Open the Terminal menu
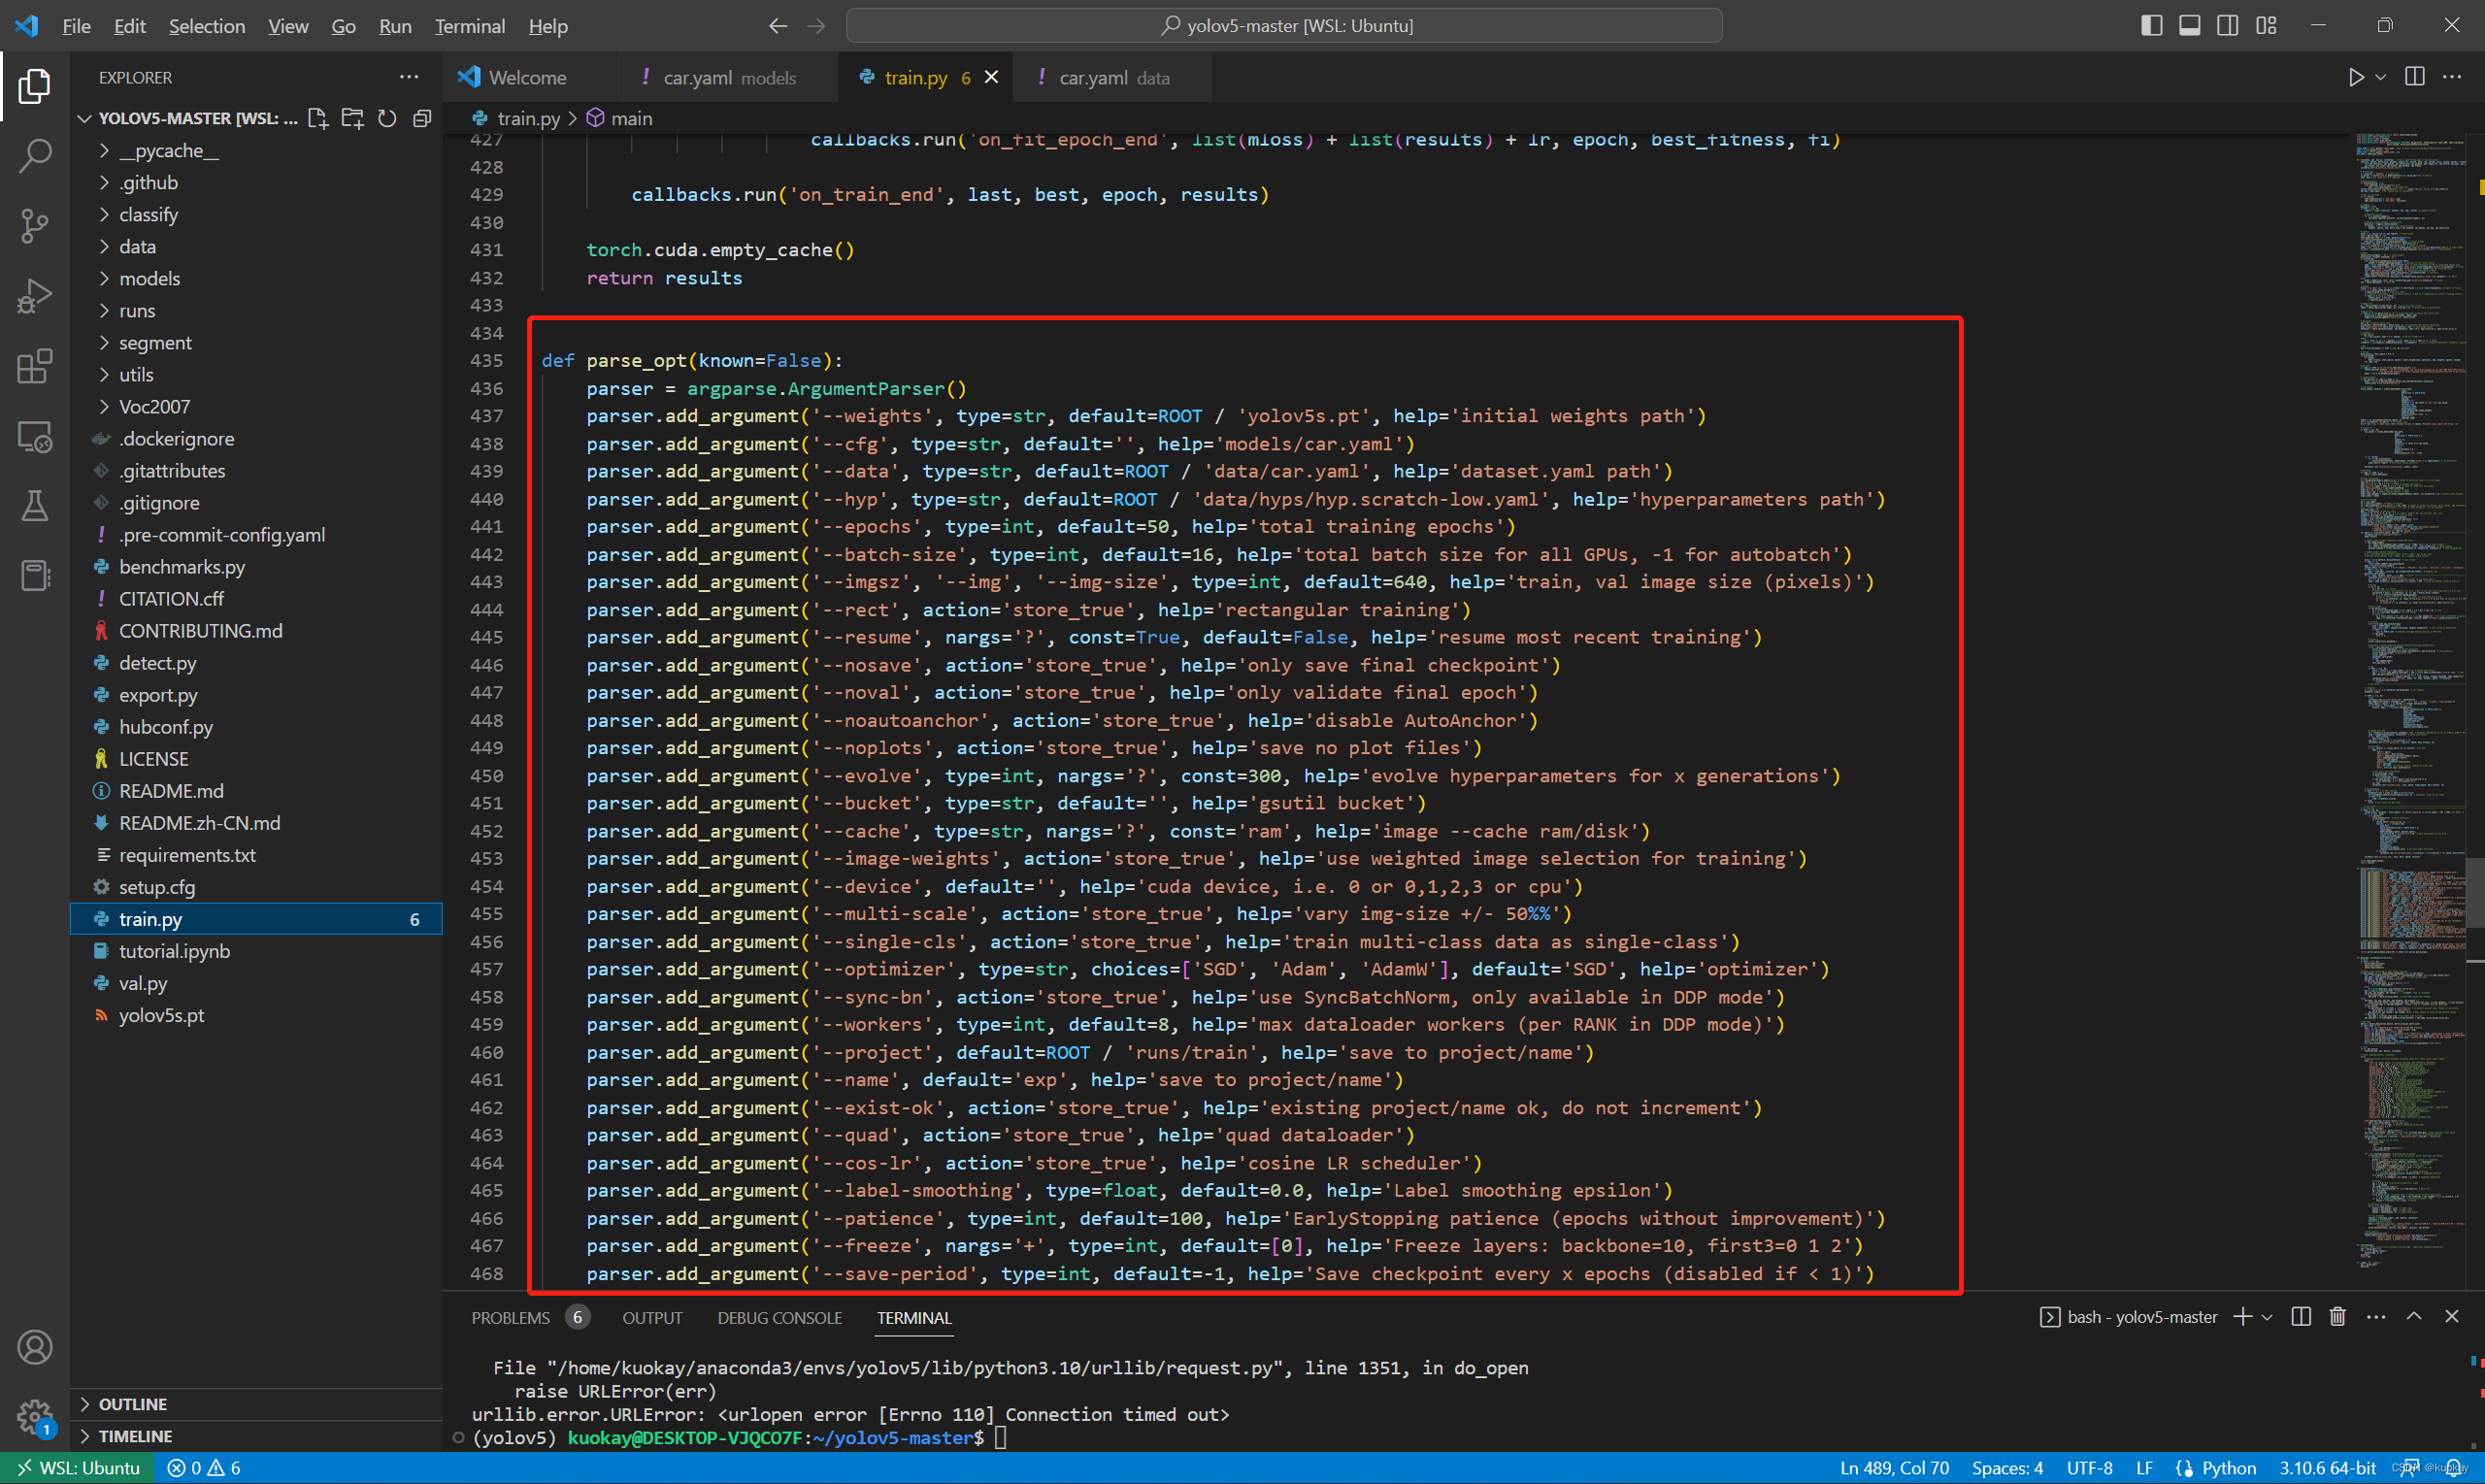2485x1484 pixels. coord(469,26)
